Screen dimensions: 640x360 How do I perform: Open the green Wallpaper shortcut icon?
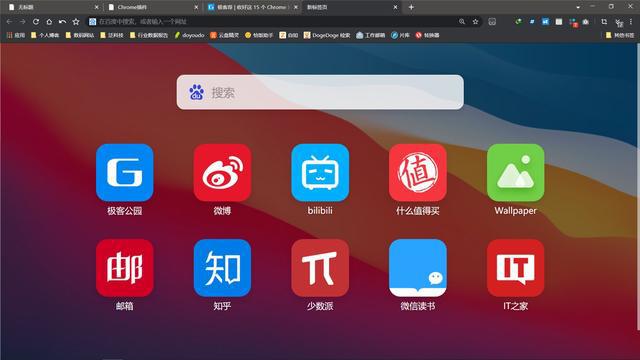pos(516,172)
